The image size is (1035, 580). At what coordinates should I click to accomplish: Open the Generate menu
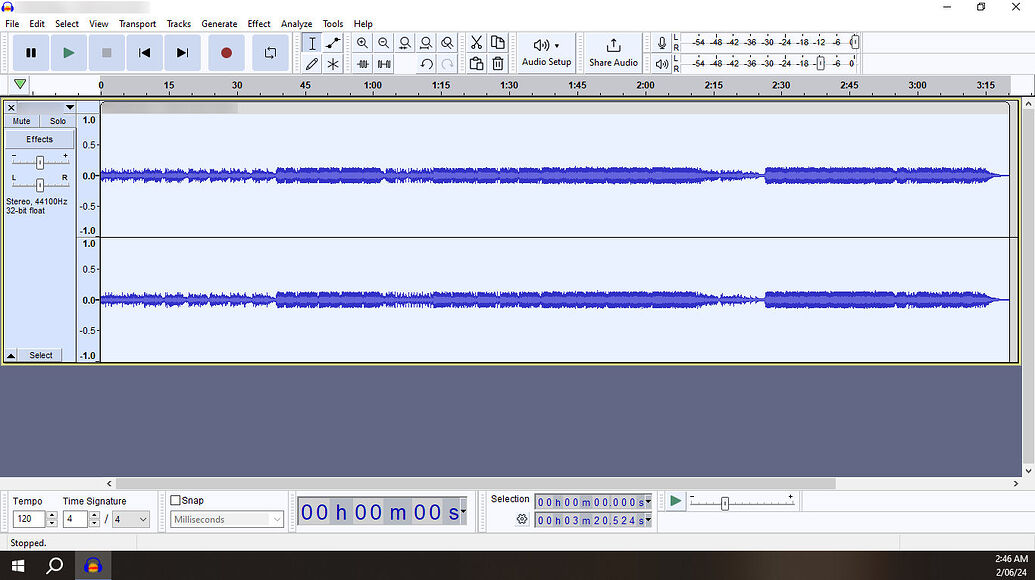point(219,23)
